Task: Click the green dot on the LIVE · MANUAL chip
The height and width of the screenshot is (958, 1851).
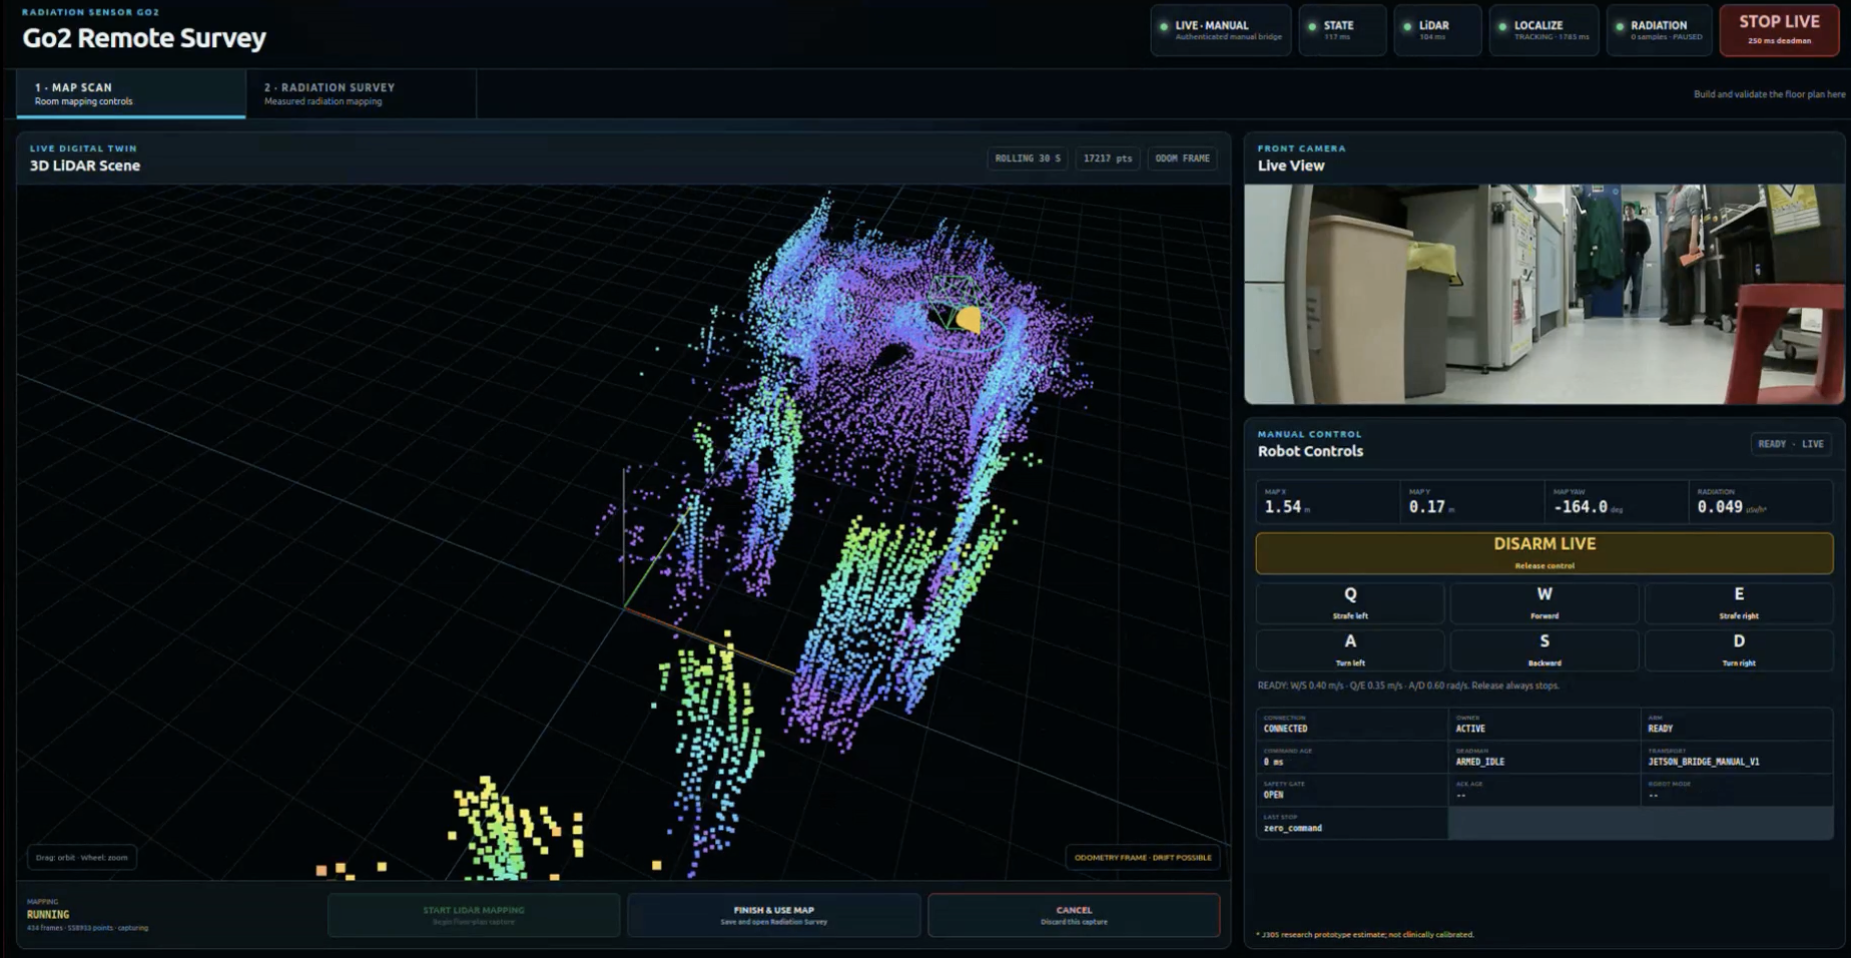Action: point(1164,27)
